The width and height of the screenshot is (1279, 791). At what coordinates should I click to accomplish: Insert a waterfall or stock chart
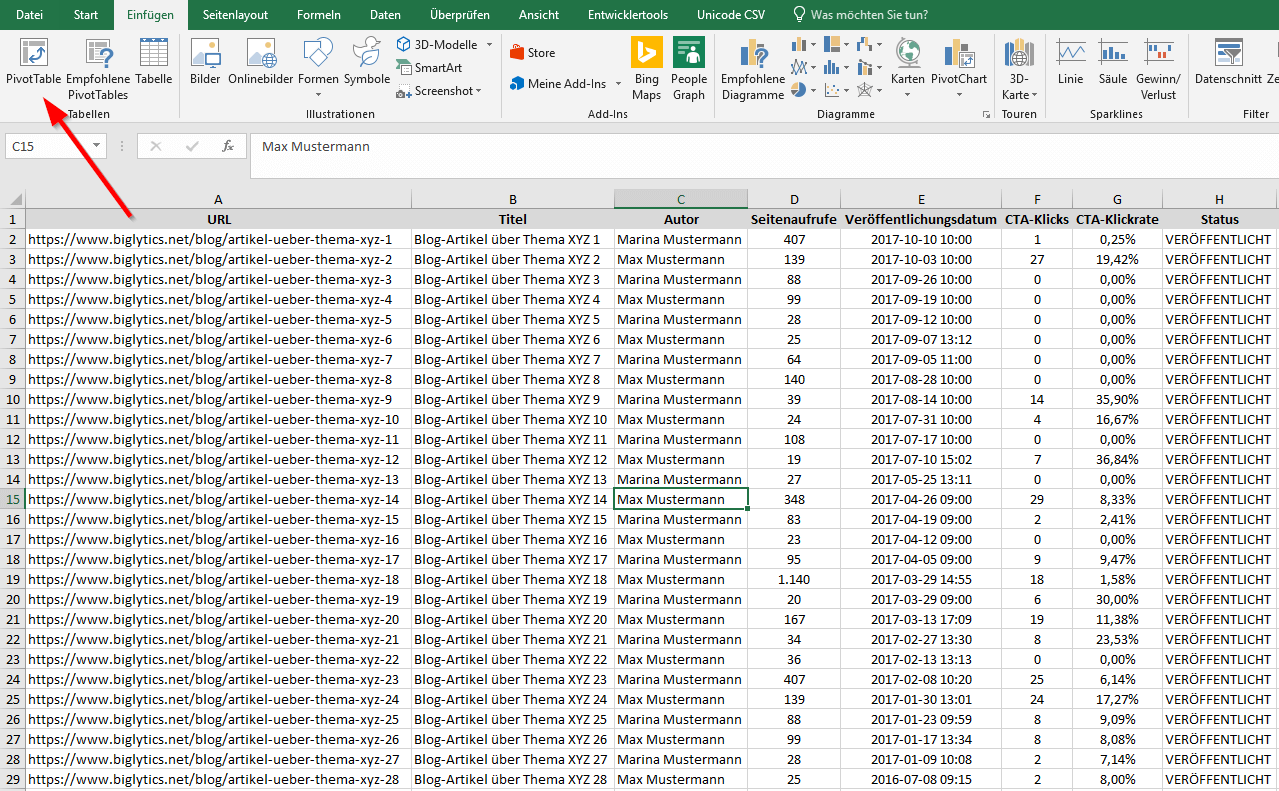[868, 45]
